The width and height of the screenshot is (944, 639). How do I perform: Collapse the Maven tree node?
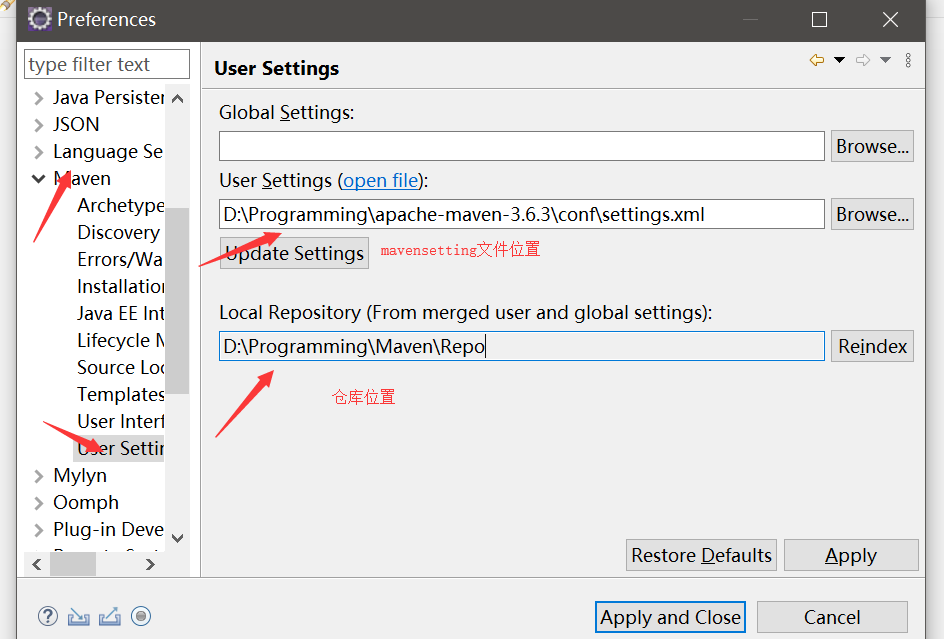(x=39, y=179)
